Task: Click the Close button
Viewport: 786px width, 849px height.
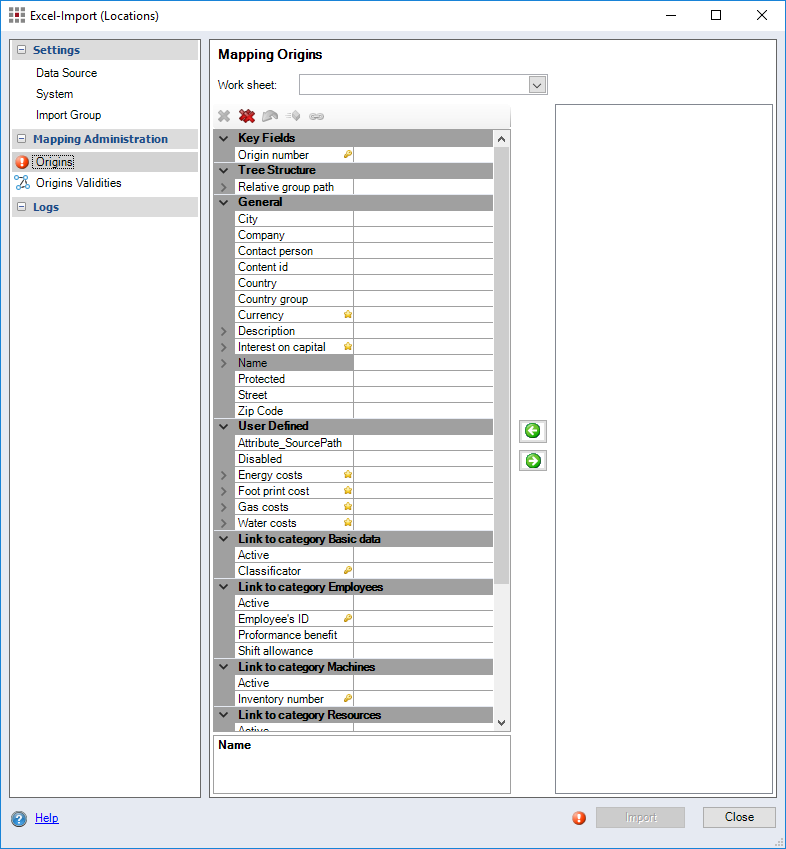Action: click(739, 817)
